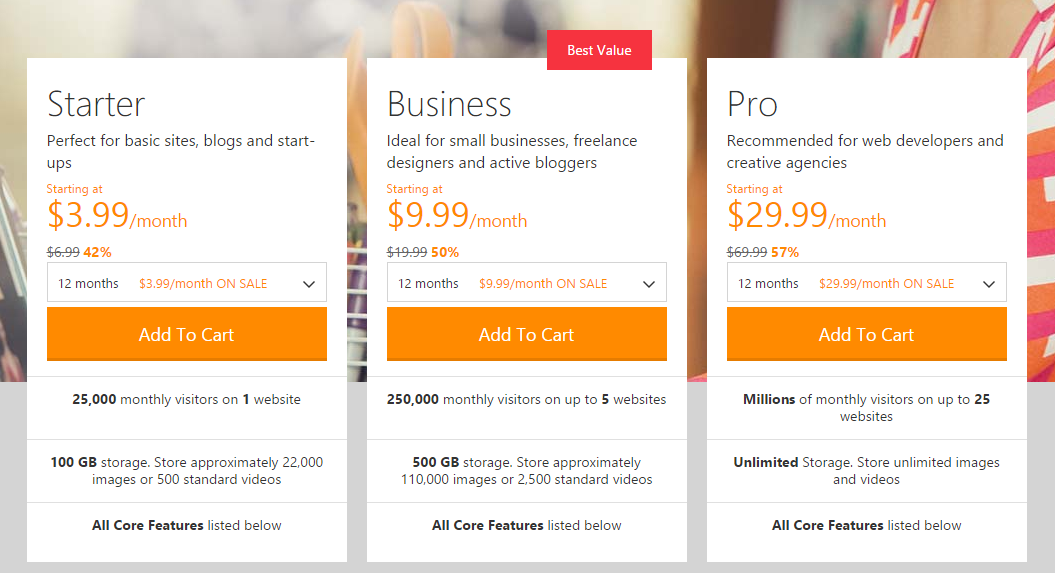The height and width of the screenshot is (573, 1055).
Task: Add the Business plan to cart
Action: [526, 334]
